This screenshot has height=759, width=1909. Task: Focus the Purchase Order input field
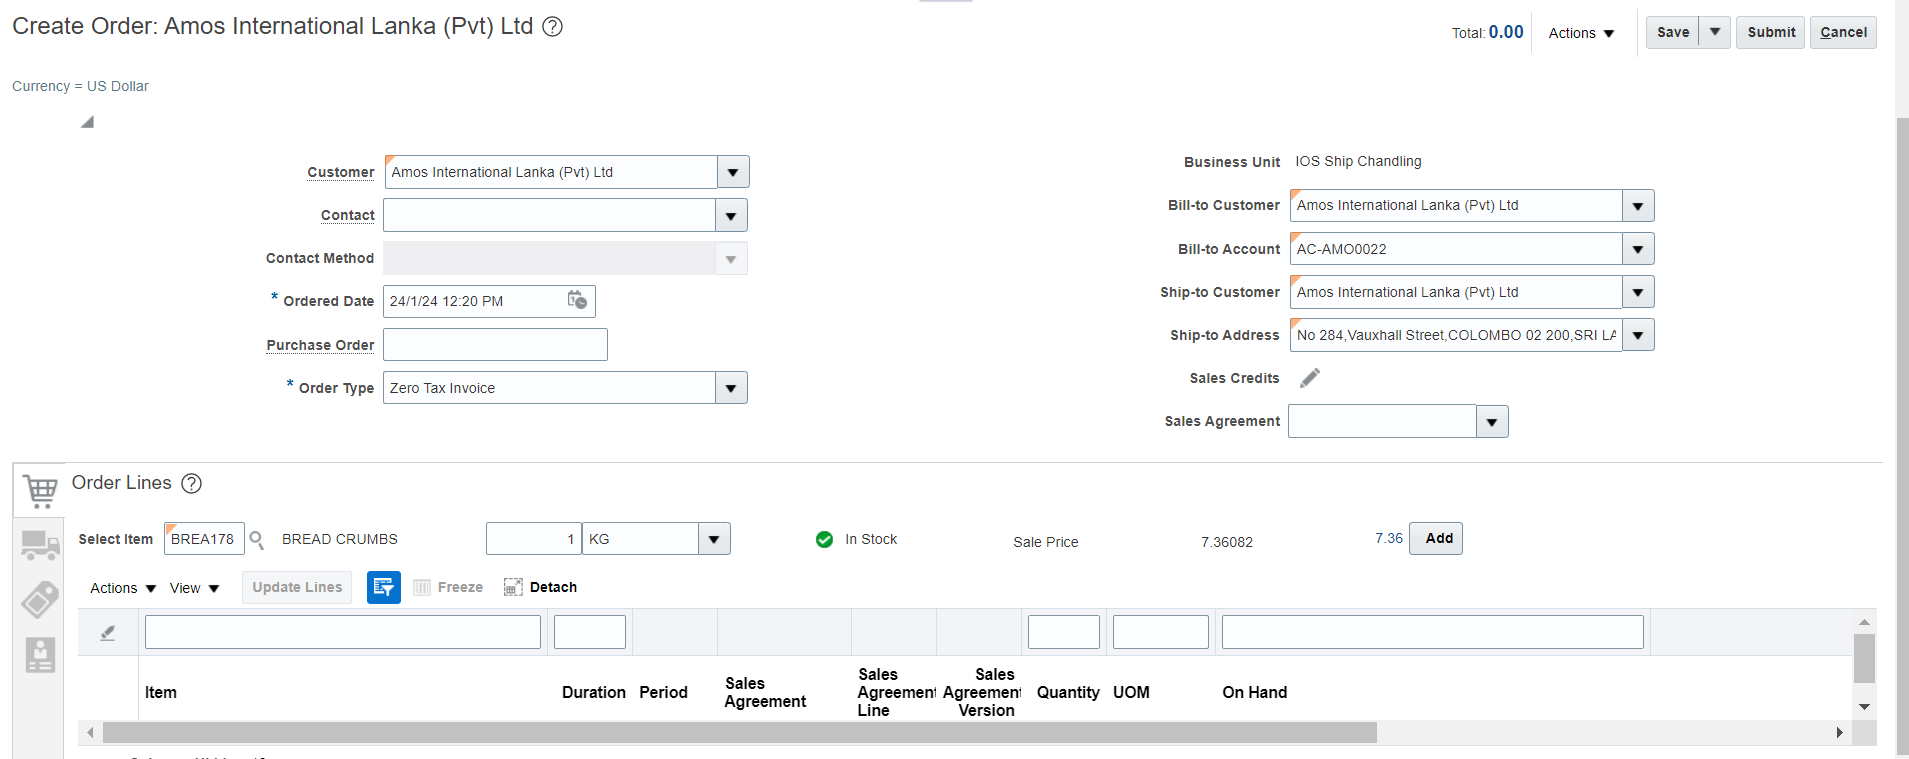[495, 344]
